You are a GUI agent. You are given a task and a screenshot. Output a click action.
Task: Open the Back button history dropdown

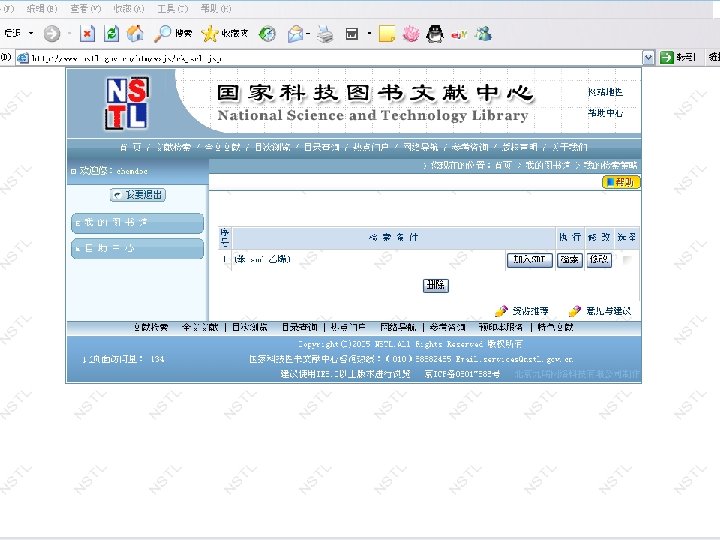click(31, 33)
